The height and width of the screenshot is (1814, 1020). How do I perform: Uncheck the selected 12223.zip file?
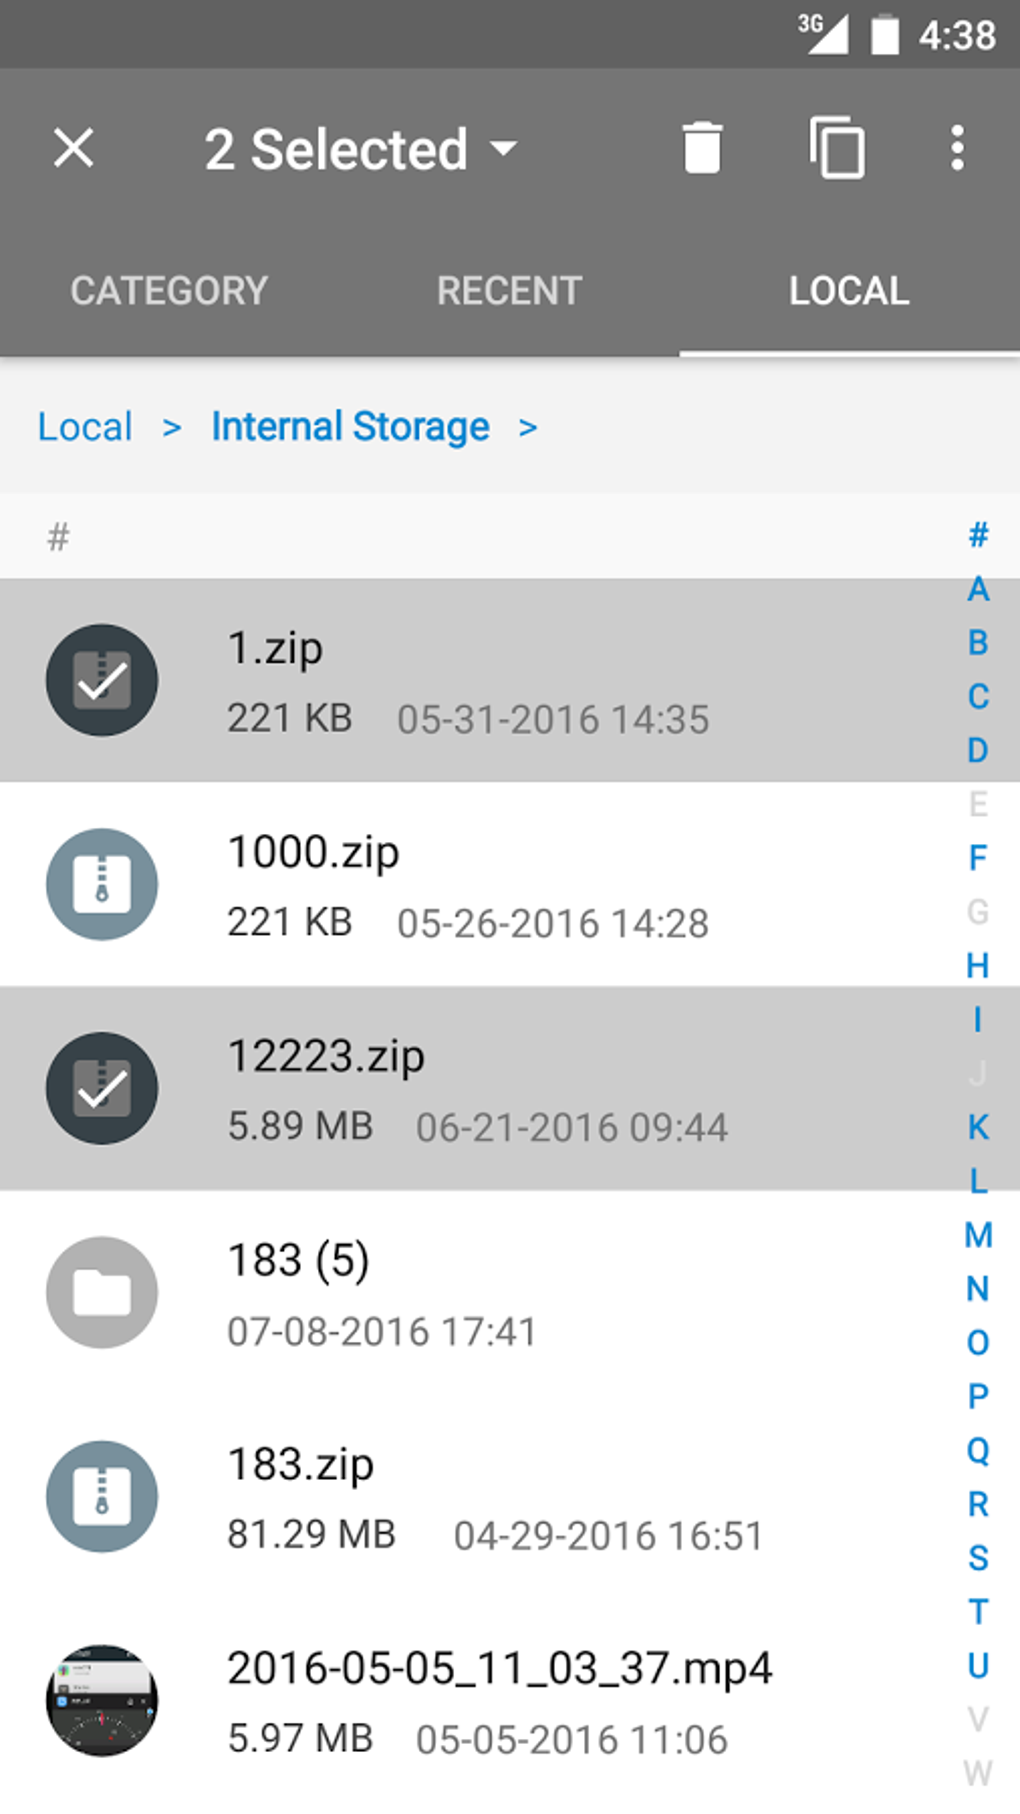102,1088
